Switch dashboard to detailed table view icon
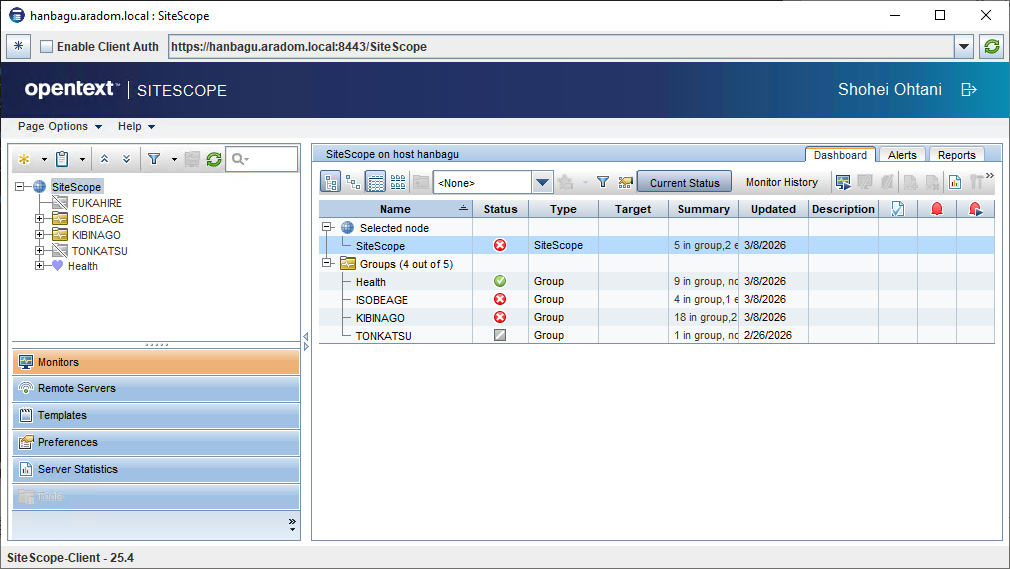Screen dimensions: 1010x569 [376, 182]
